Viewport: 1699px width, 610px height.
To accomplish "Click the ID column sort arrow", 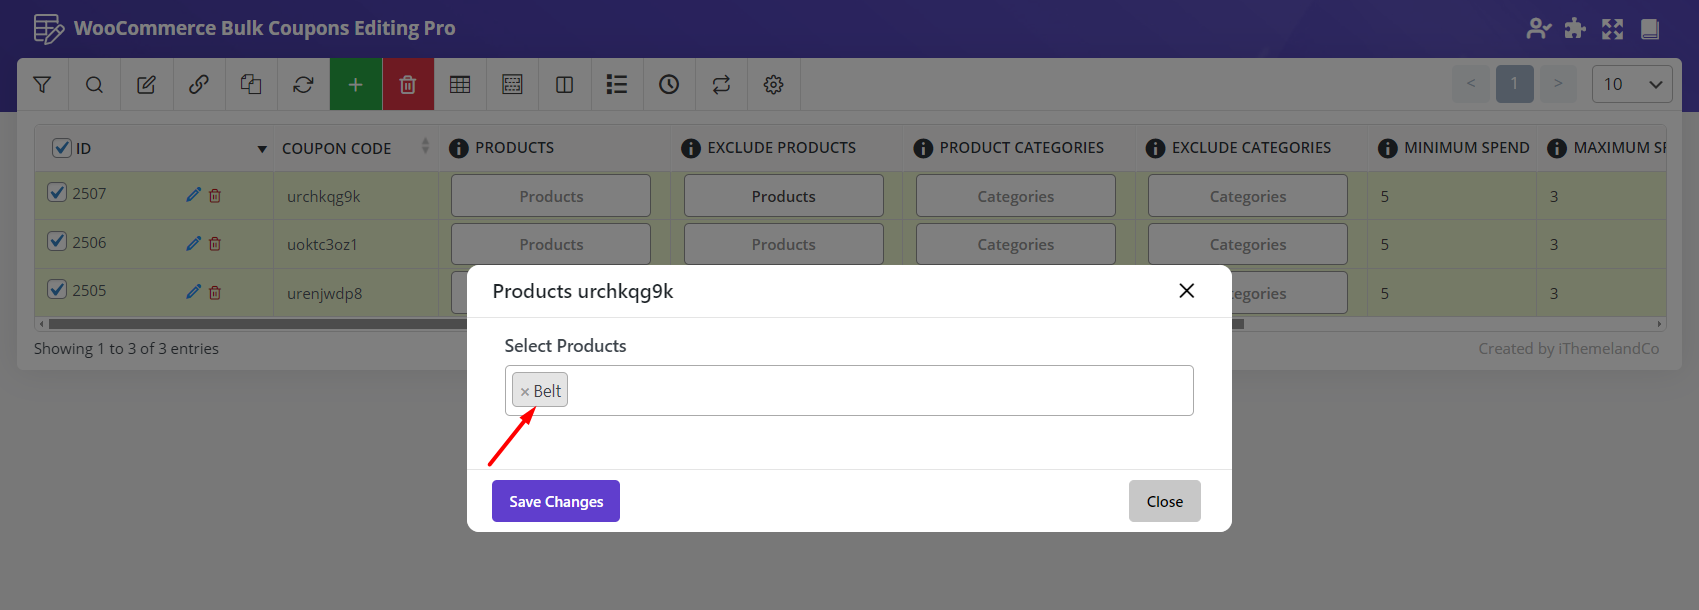I will 262,149.
